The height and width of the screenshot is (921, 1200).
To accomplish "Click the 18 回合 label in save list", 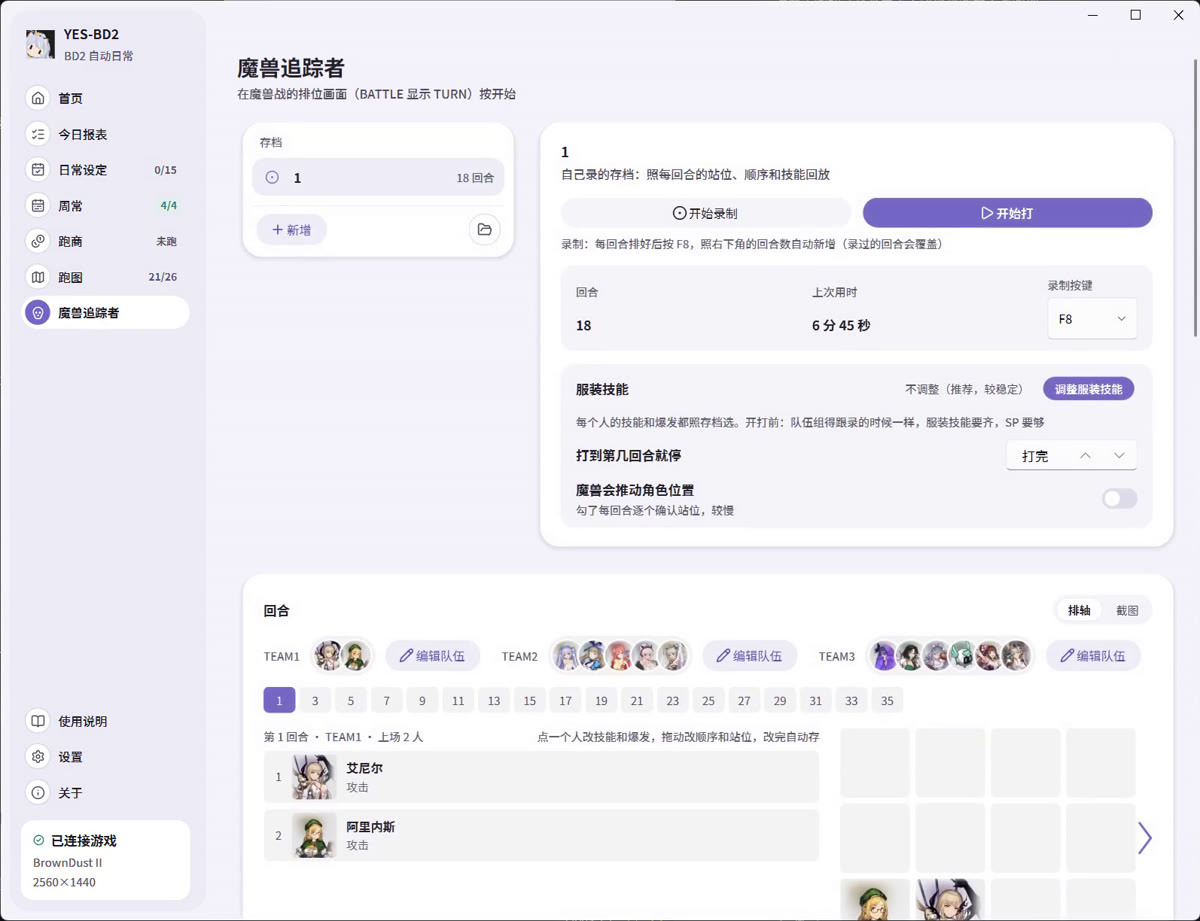I will click(475, 178).
